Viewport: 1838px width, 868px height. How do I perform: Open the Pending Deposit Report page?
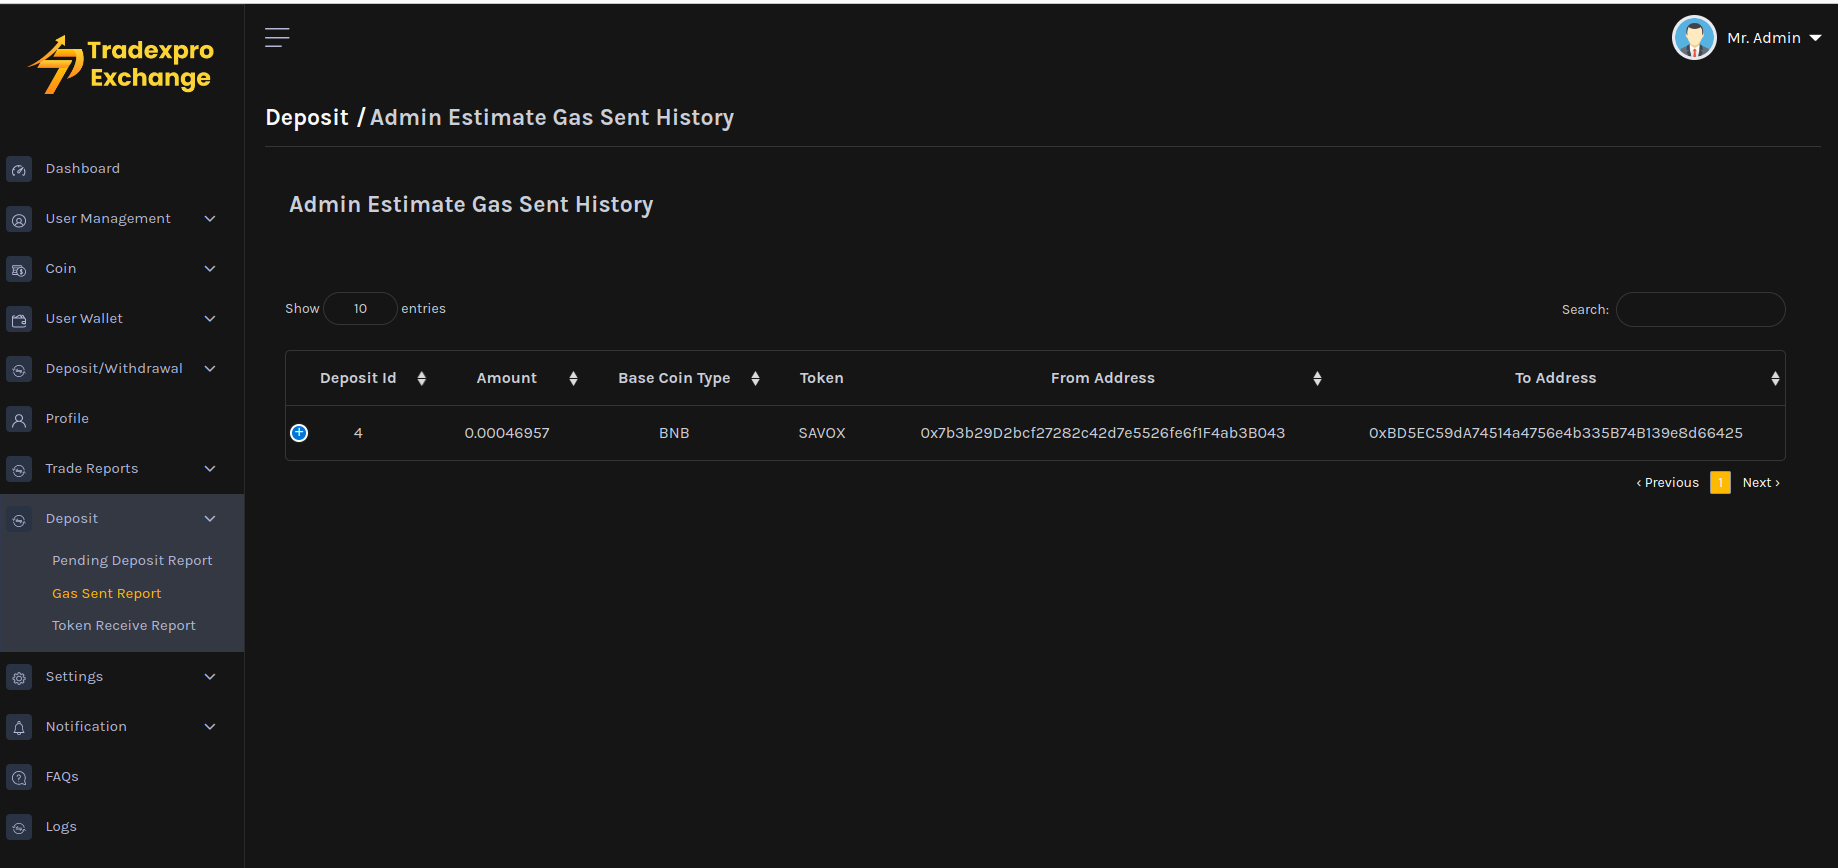click(x=132, y=561)
